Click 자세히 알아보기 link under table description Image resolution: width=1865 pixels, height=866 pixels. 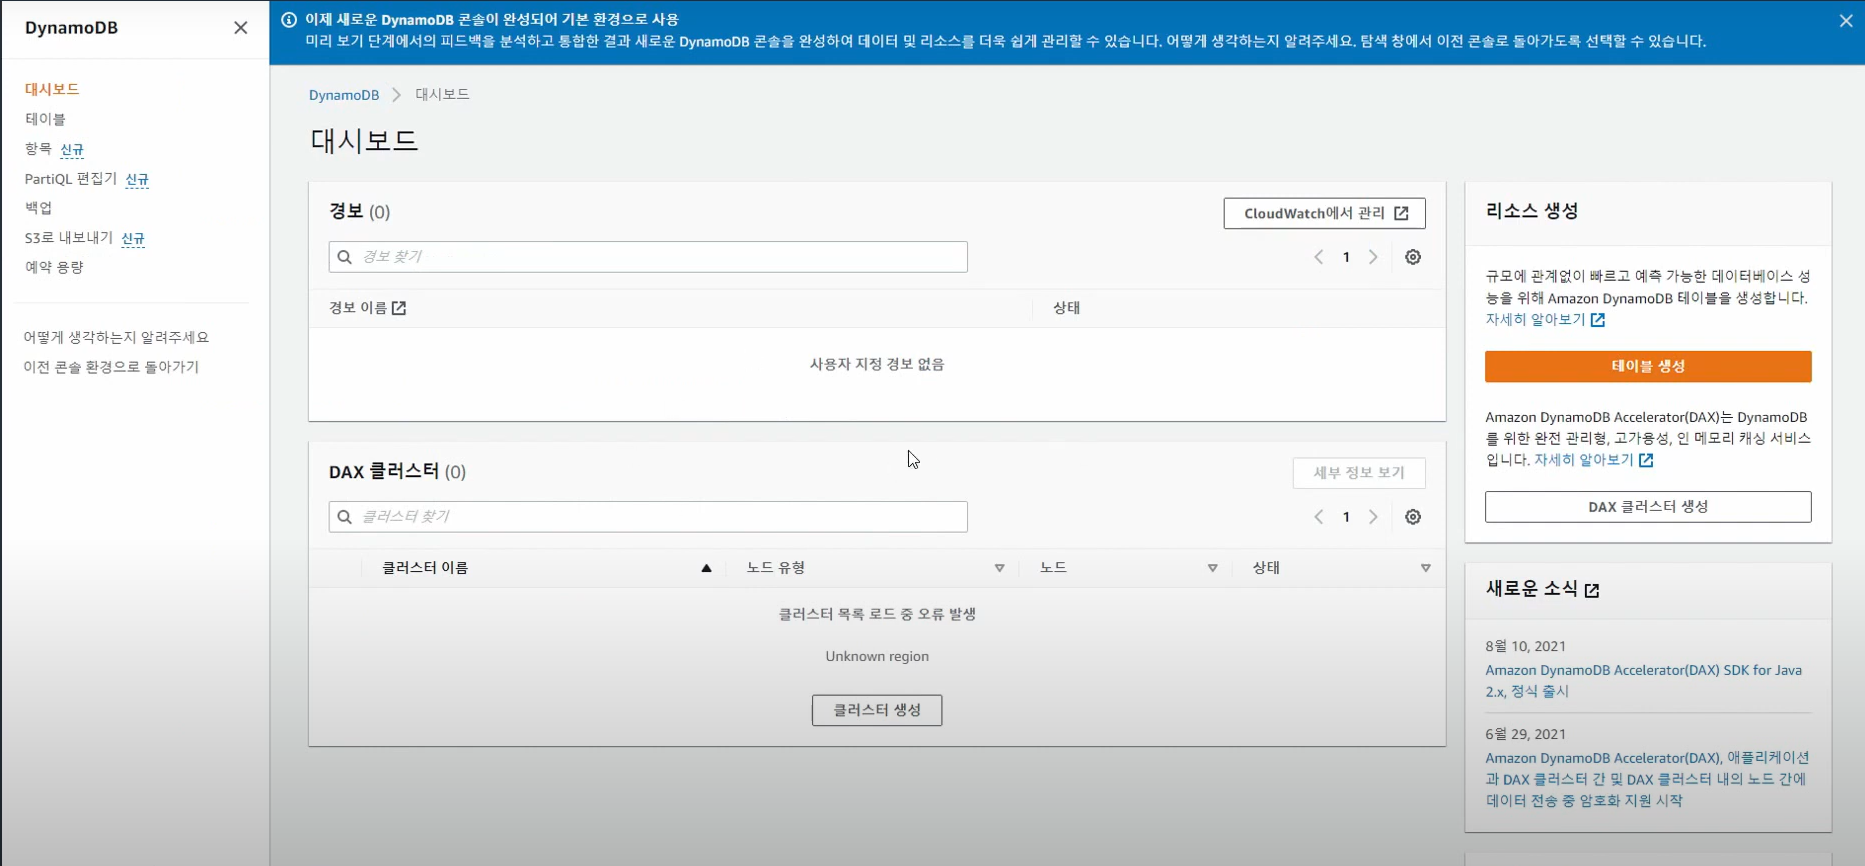pyautogui.click(x=1545, y=320)
